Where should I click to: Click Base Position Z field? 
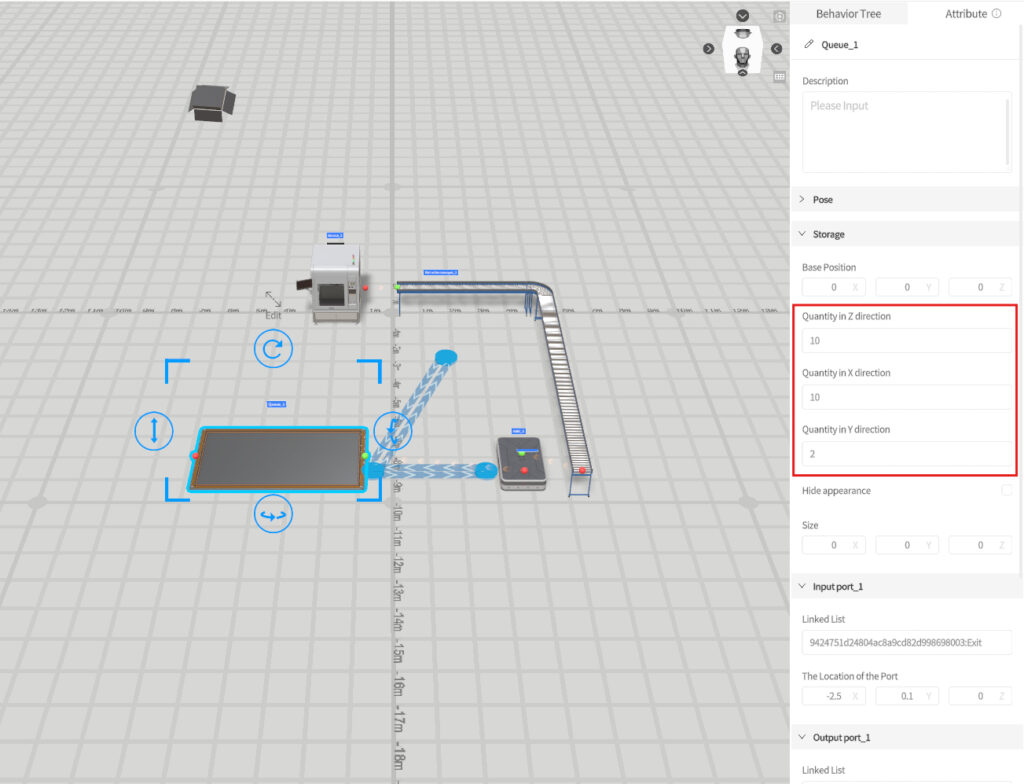point(980,287)
